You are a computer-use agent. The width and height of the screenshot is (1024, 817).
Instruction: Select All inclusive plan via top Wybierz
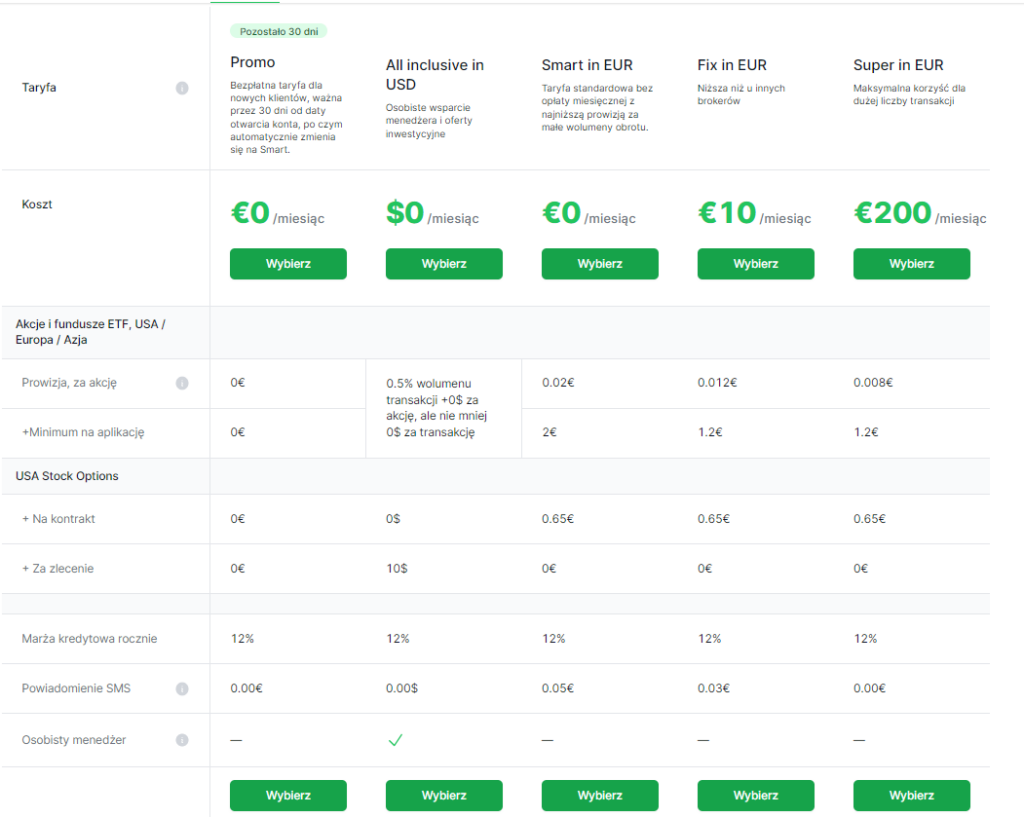444,264
